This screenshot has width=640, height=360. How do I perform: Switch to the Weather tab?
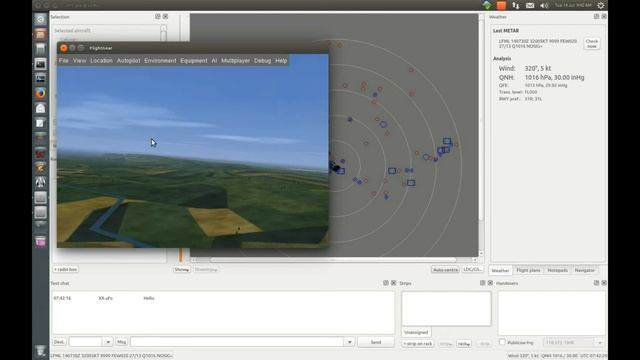pyautogui.click(x=500, y=270)
